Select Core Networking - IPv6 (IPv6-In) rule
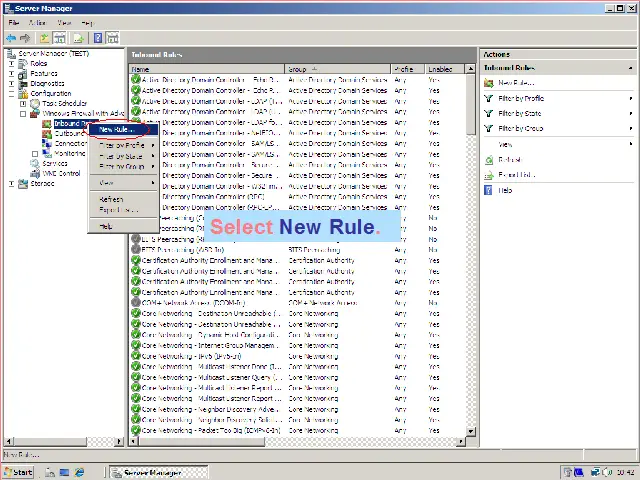 tap(297, 356)
